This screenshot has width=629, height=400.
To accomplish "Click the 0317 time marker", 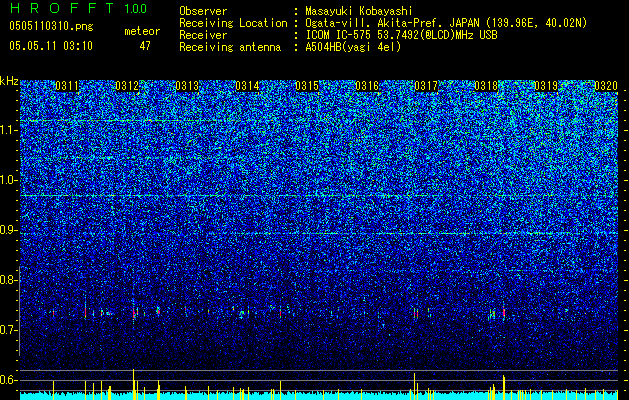I will (426, 86).
